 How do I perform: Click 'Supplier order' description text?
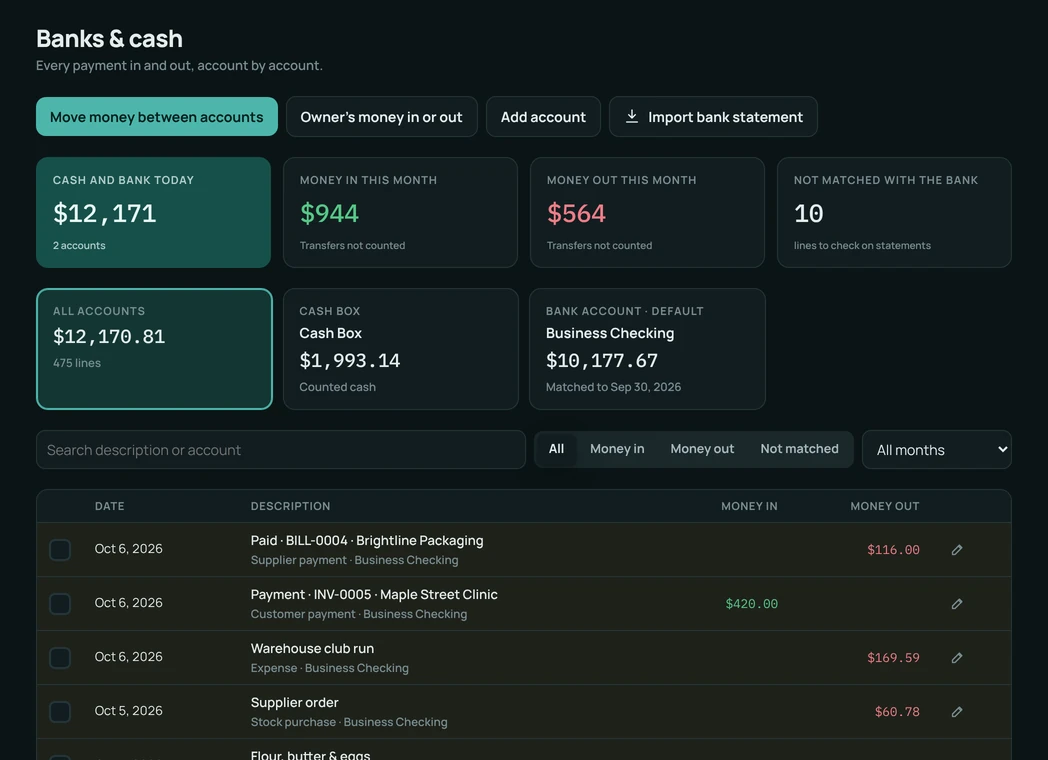(x=294, y=703)
